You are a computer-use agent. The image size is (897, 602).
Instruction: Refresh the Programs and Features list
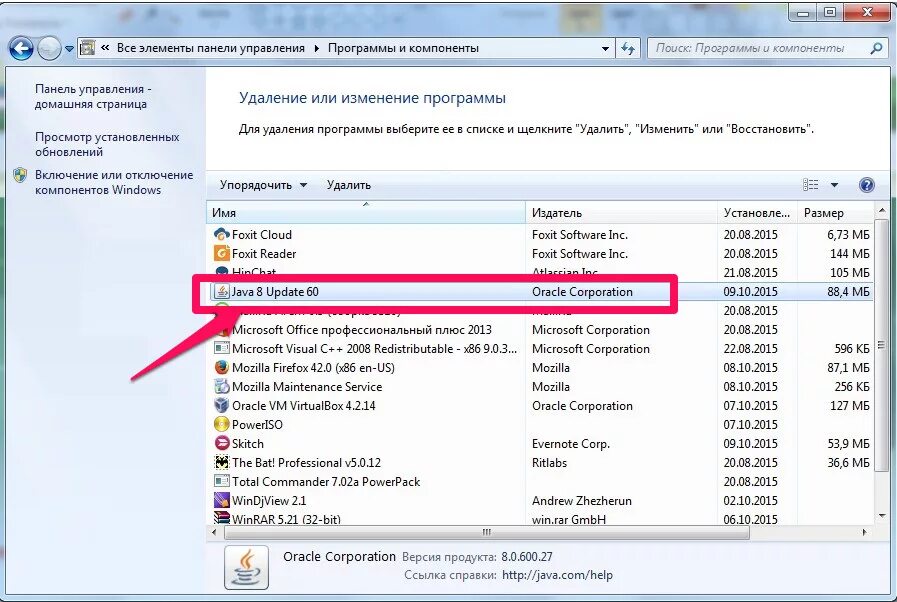tap(628, 49)
